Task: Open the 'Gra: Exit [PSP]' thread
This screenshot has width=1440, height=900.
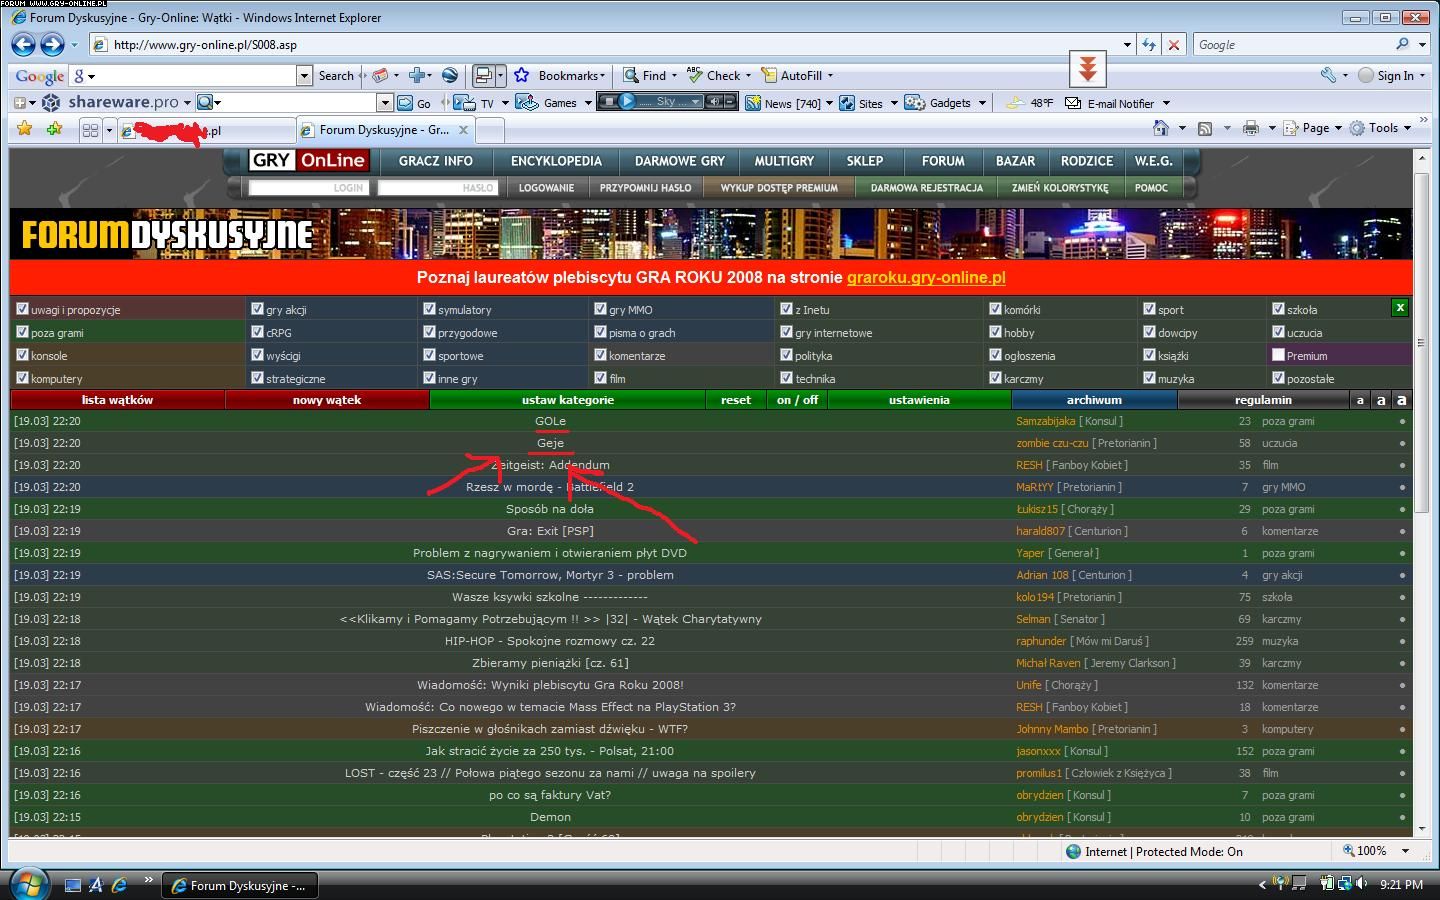Action: click(x=550, y=531)
